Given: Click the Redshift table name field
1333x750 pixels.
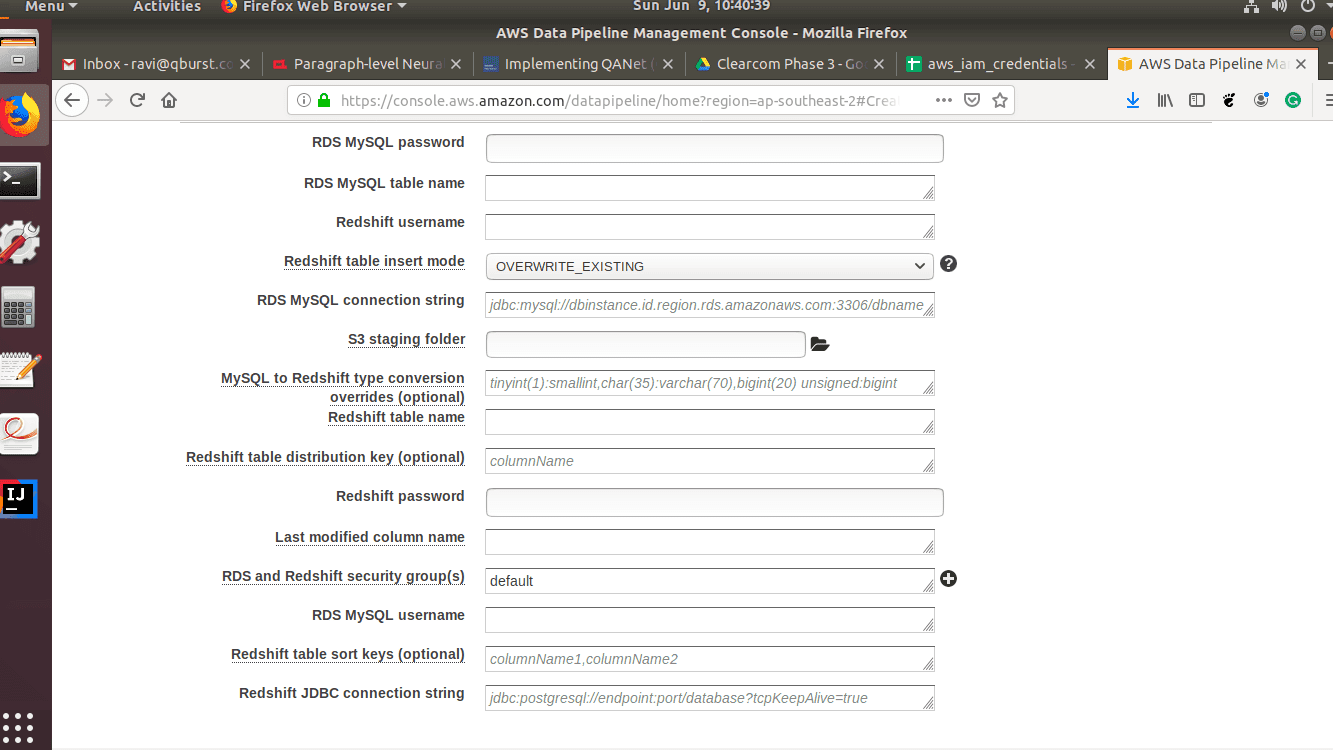Looking at the screenshot, I should click(709, 422).
